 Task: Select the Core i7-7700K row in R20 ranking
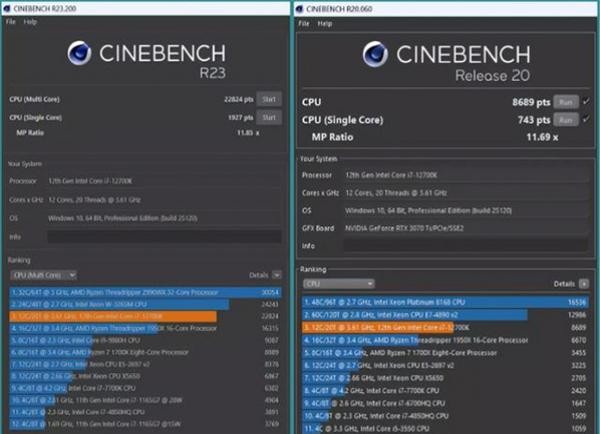(445, 390)
